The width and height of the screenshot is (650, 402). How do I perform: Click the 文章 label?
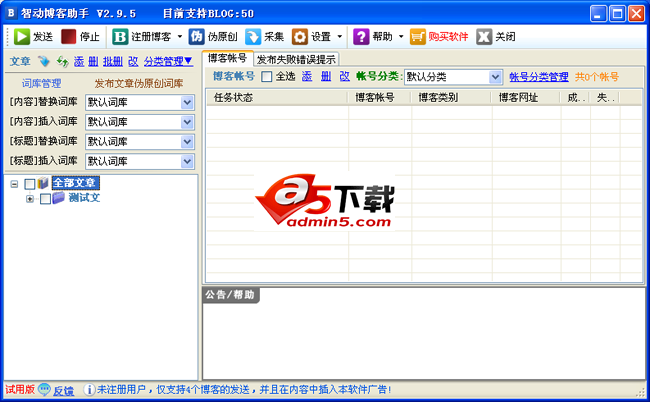tap(20, 61)
